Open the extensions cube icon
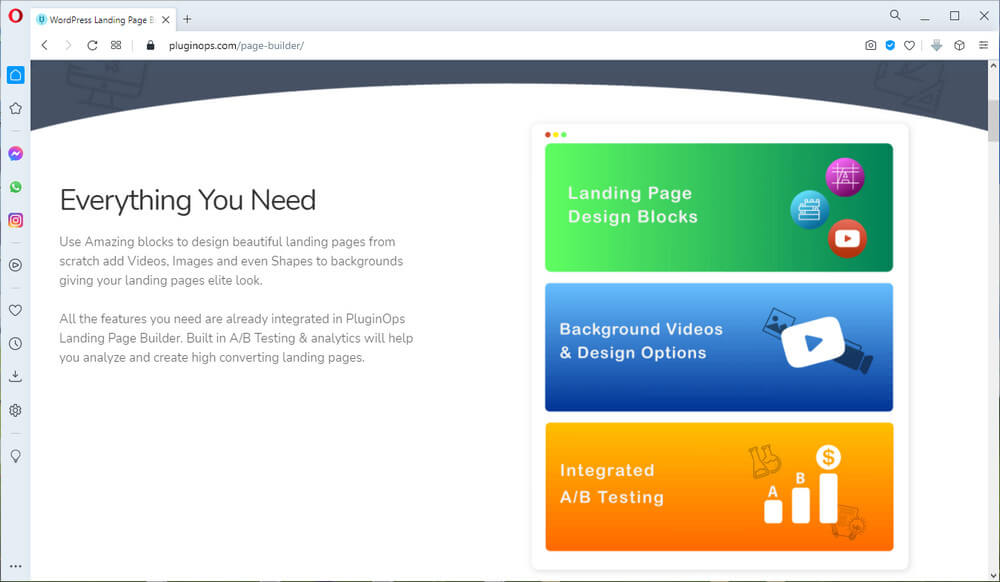Screen dimensions: 1000x582 pyautogui.click(x=959, y=45)
